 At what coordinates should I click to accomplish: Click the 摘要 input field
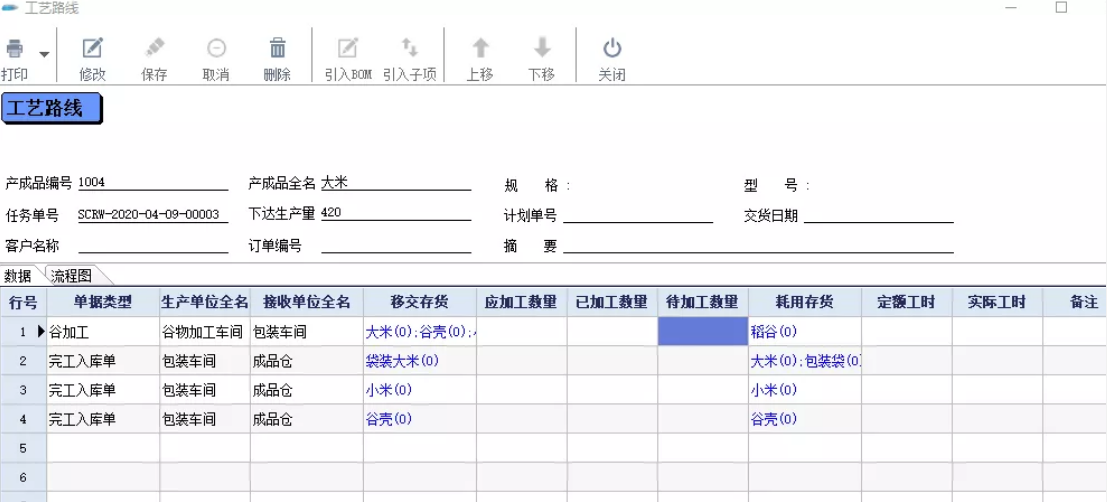click(758, 246)
